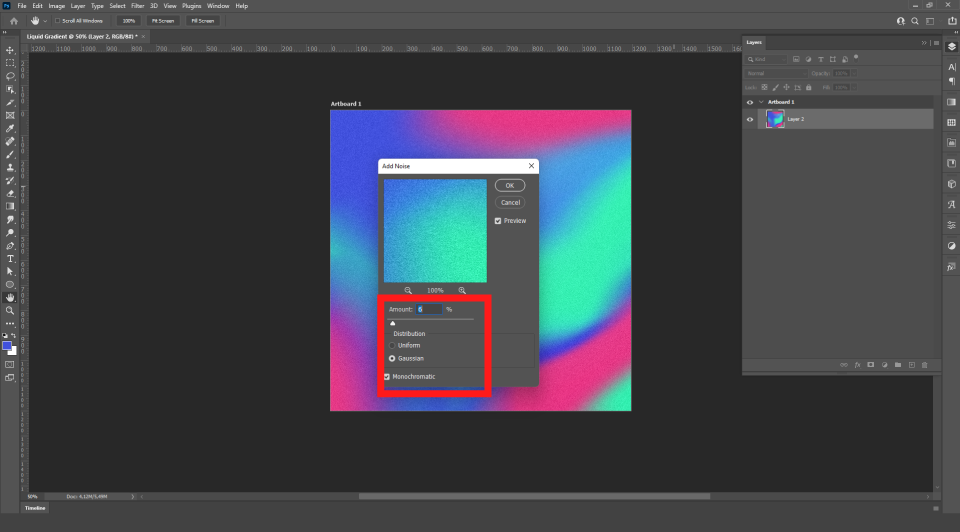Open the File menu
Screen dimensions: 960x532
tap(21, 6)
